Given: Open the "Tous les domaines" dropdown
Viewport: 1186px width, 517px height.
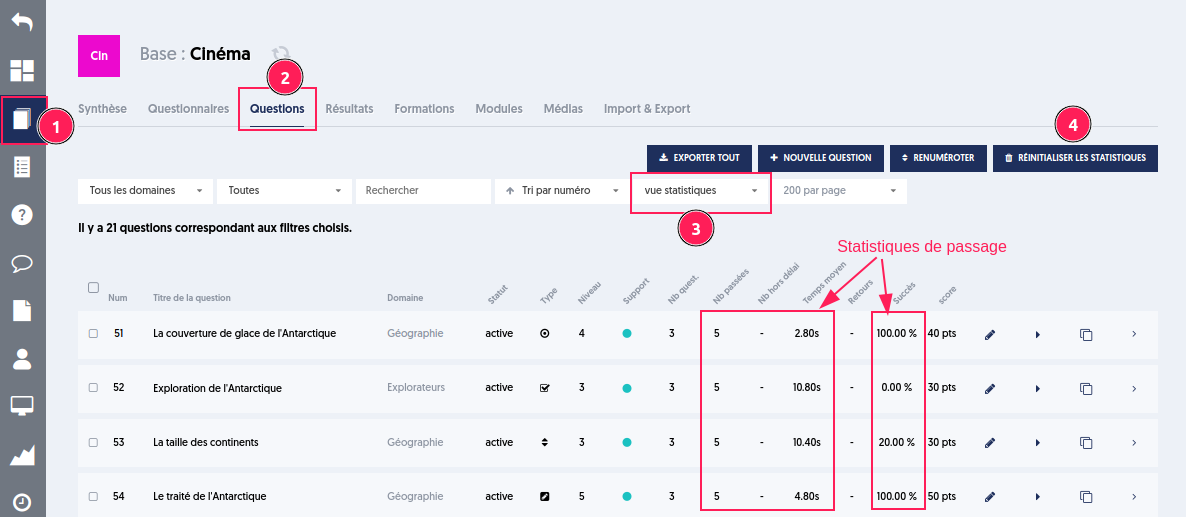Looking at the screenshot, I should click(x=145, y=190).
